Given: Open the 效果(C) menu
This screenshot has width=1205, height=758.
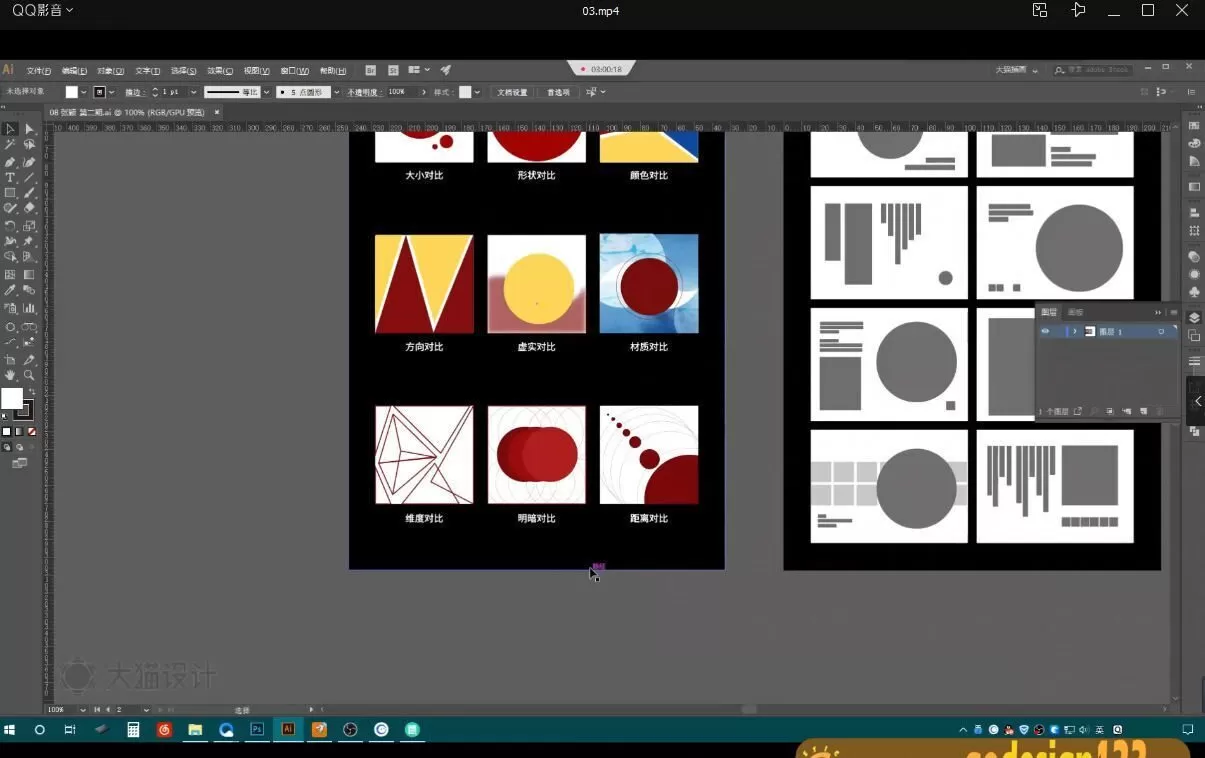Looking at the screenshot, I should coord(220,71).
